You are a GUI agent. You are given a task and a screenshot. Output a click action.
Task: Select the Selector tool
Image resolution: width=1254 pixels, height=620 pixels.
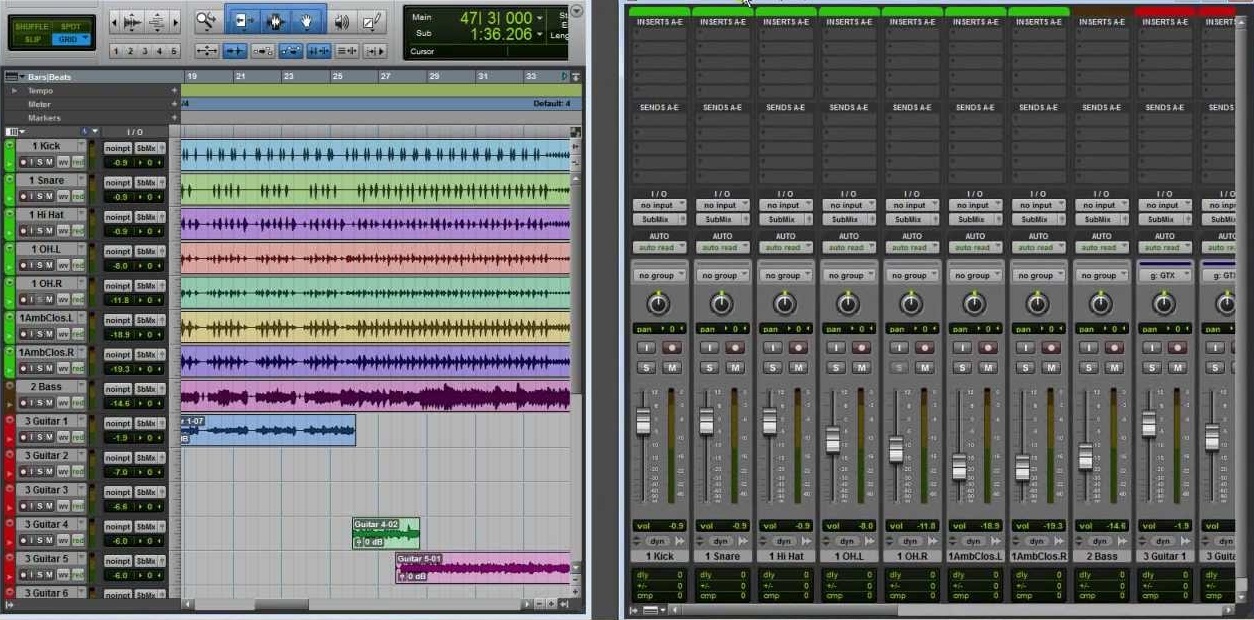click(x=273, y=20)
